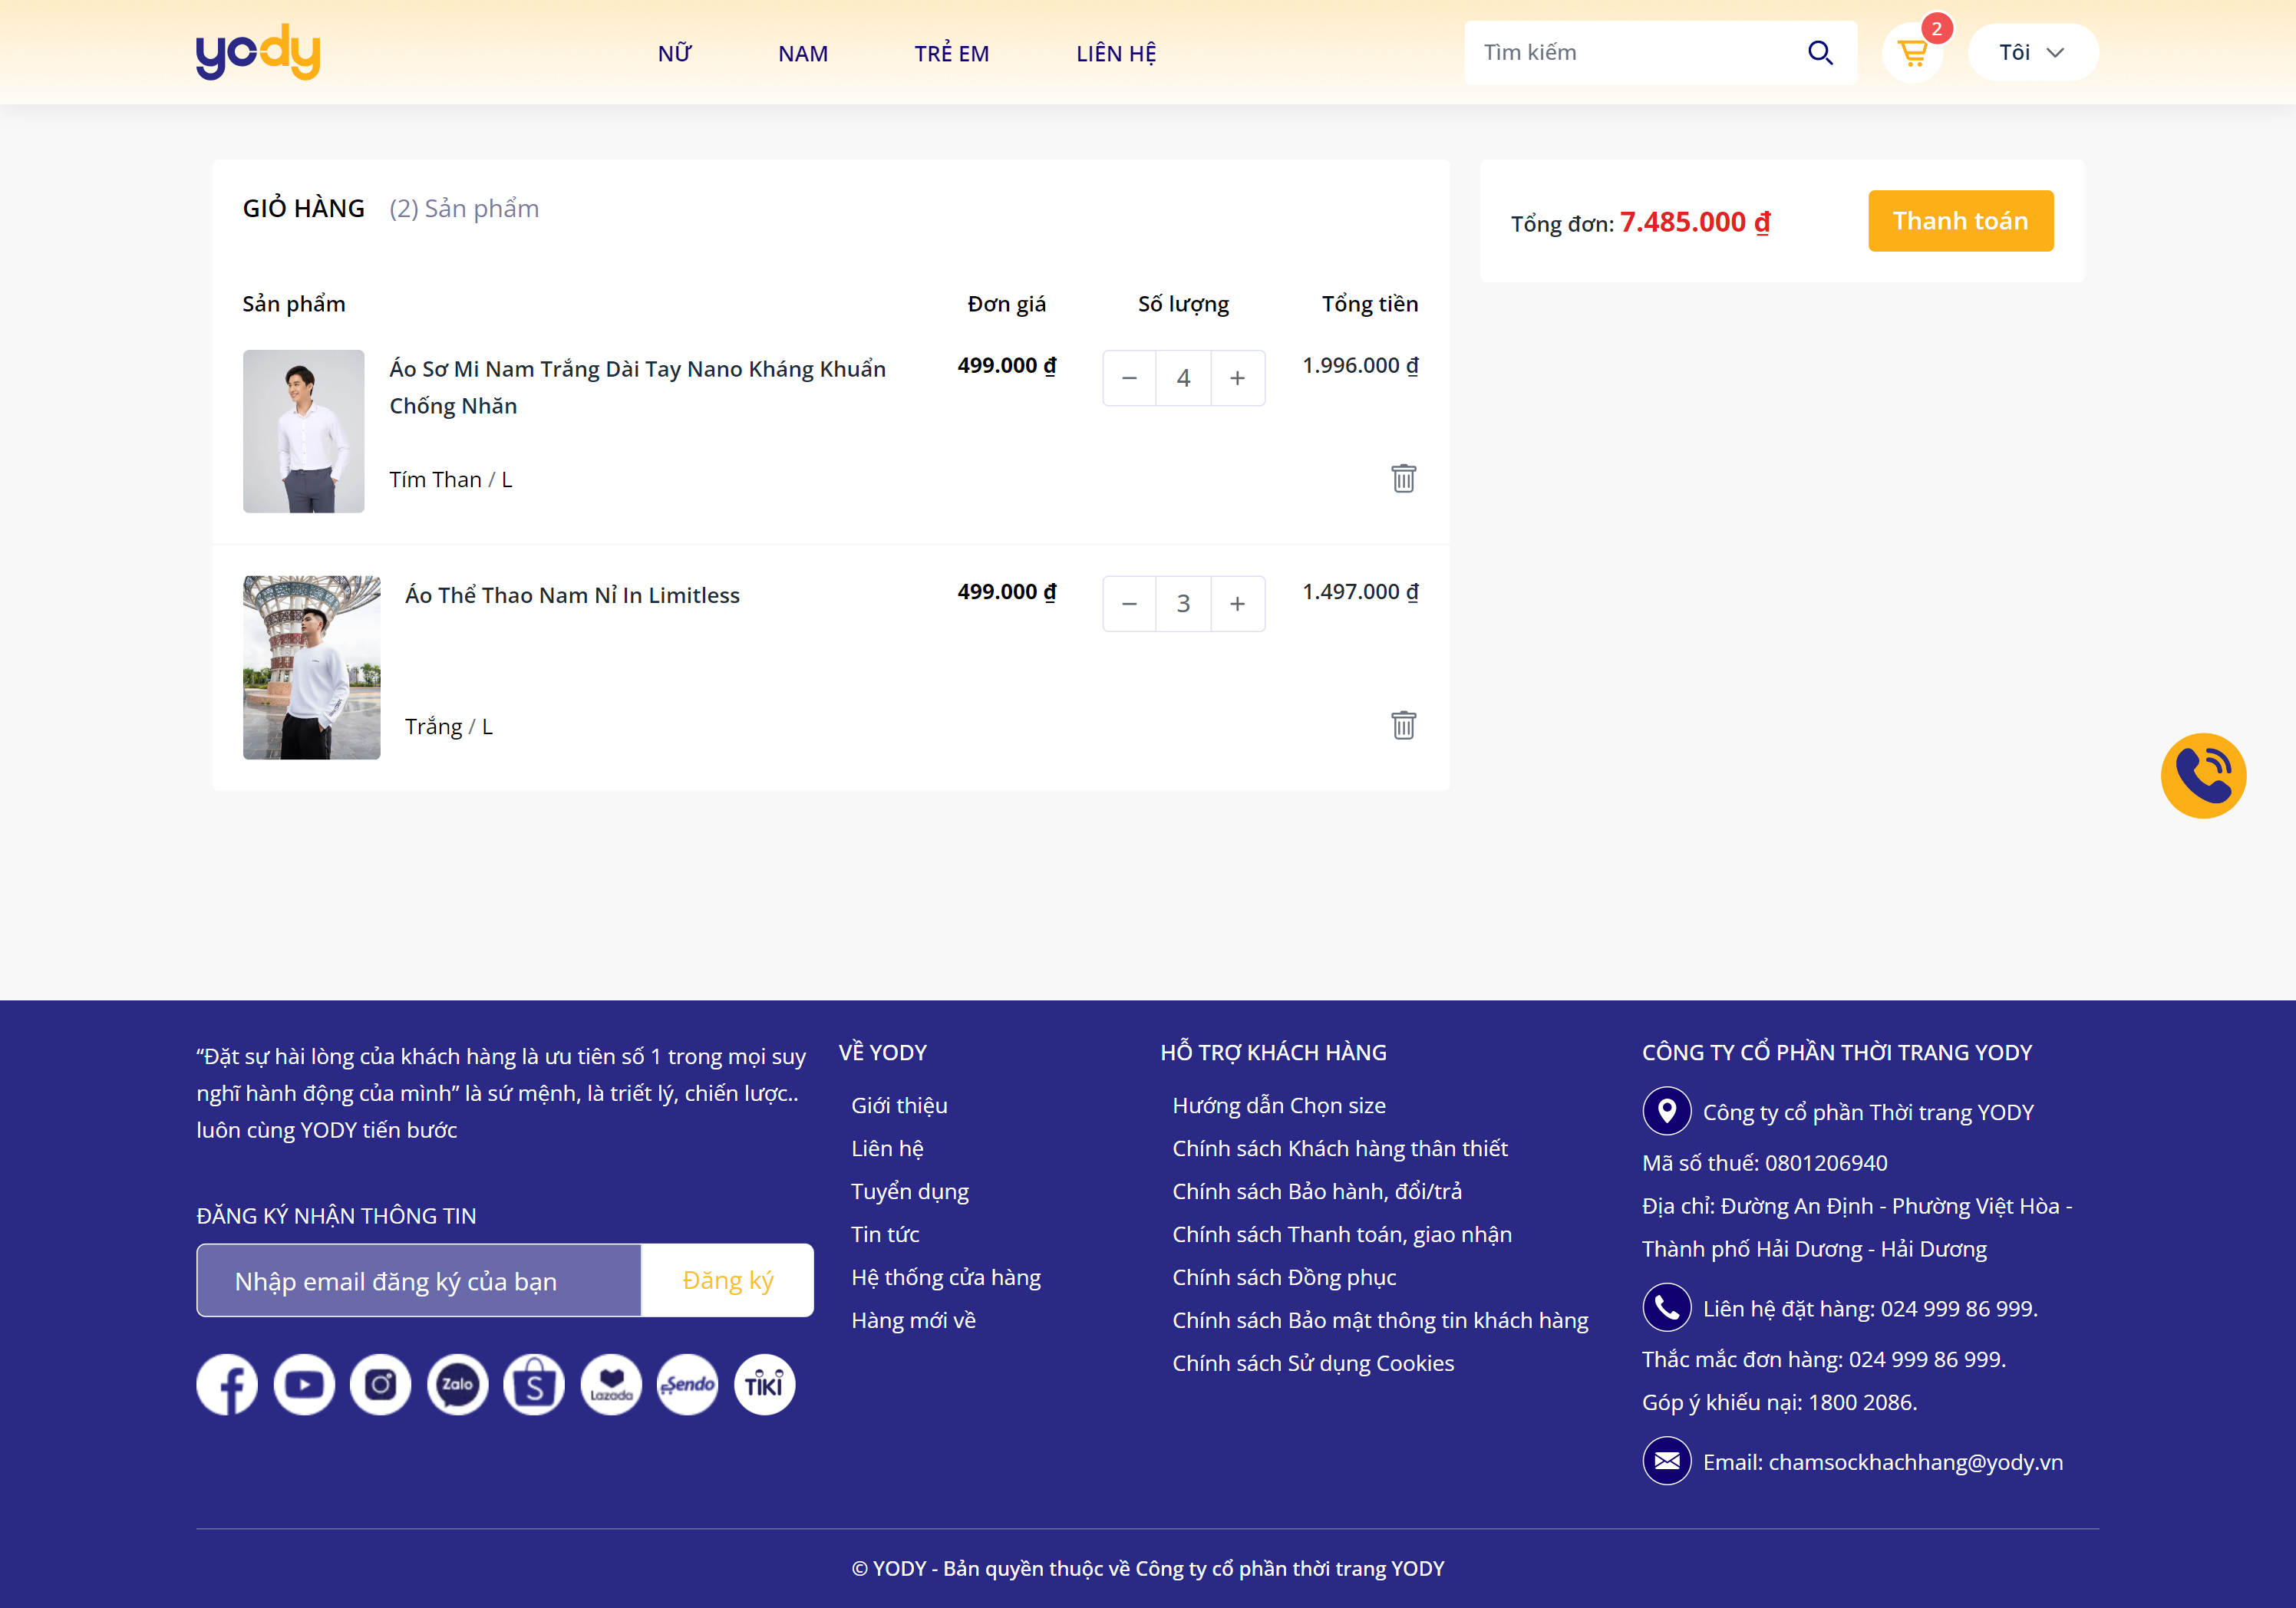
Task: Open the shopping cart icon
Action: tap(1911, 53)
